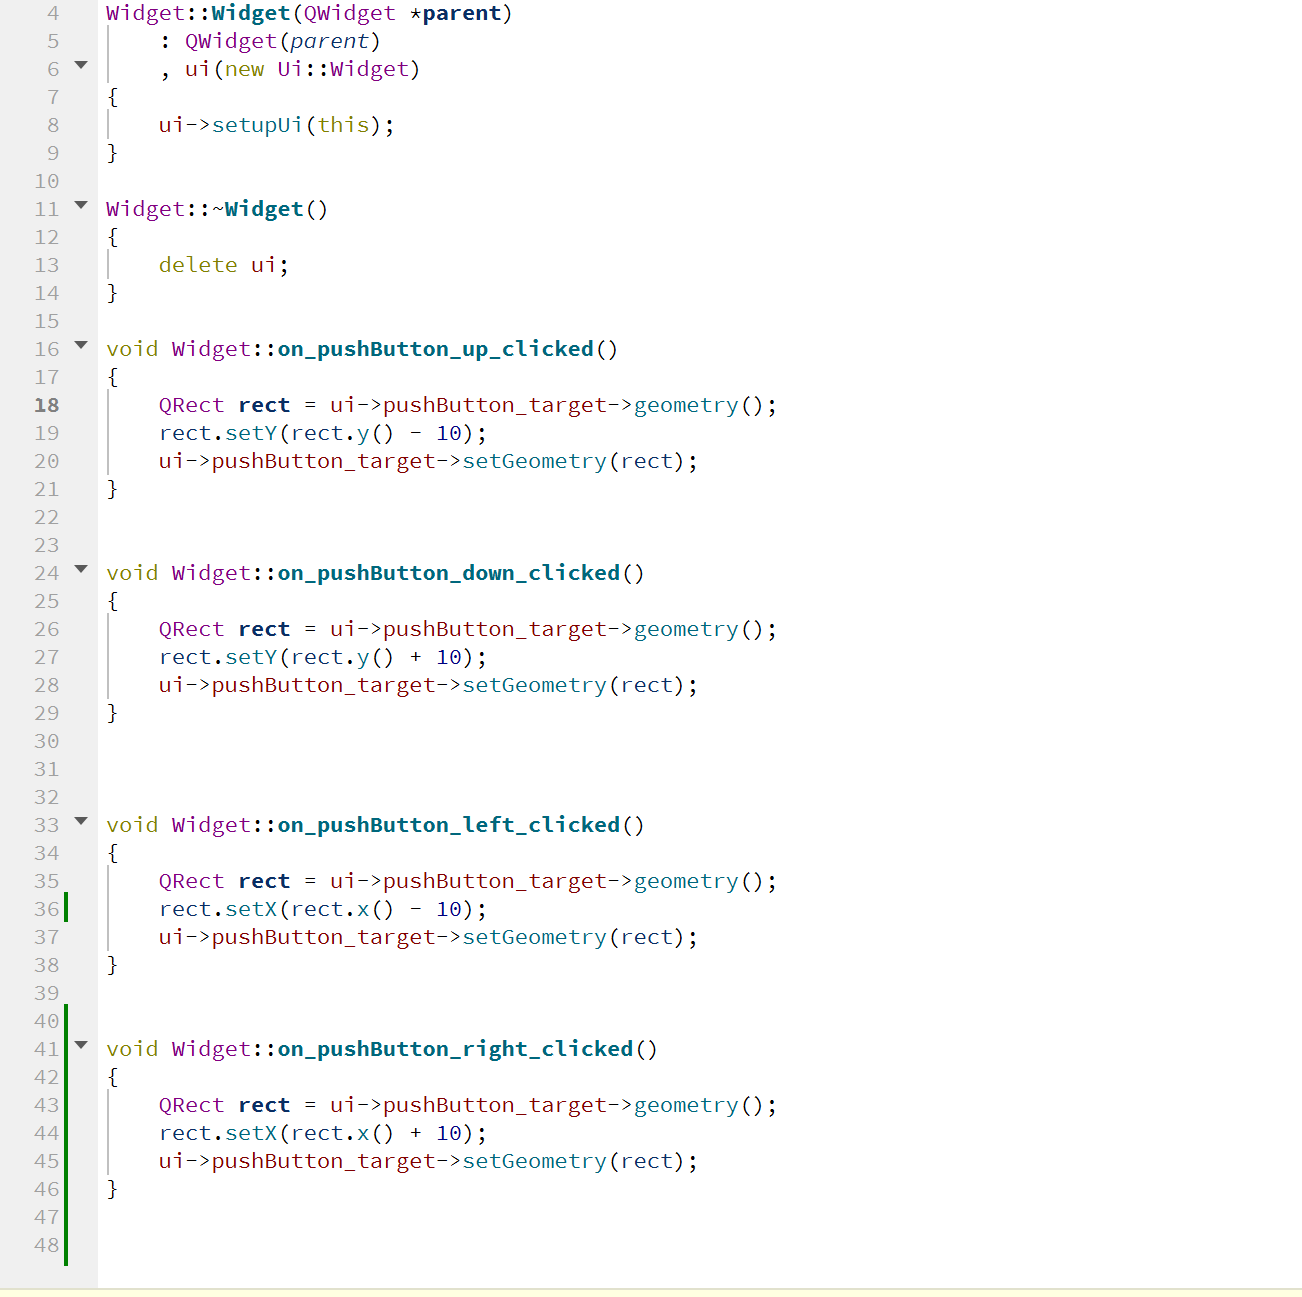Click geometry() call on line 26
1302x1297 pixels.
click(x=699, y=629)
